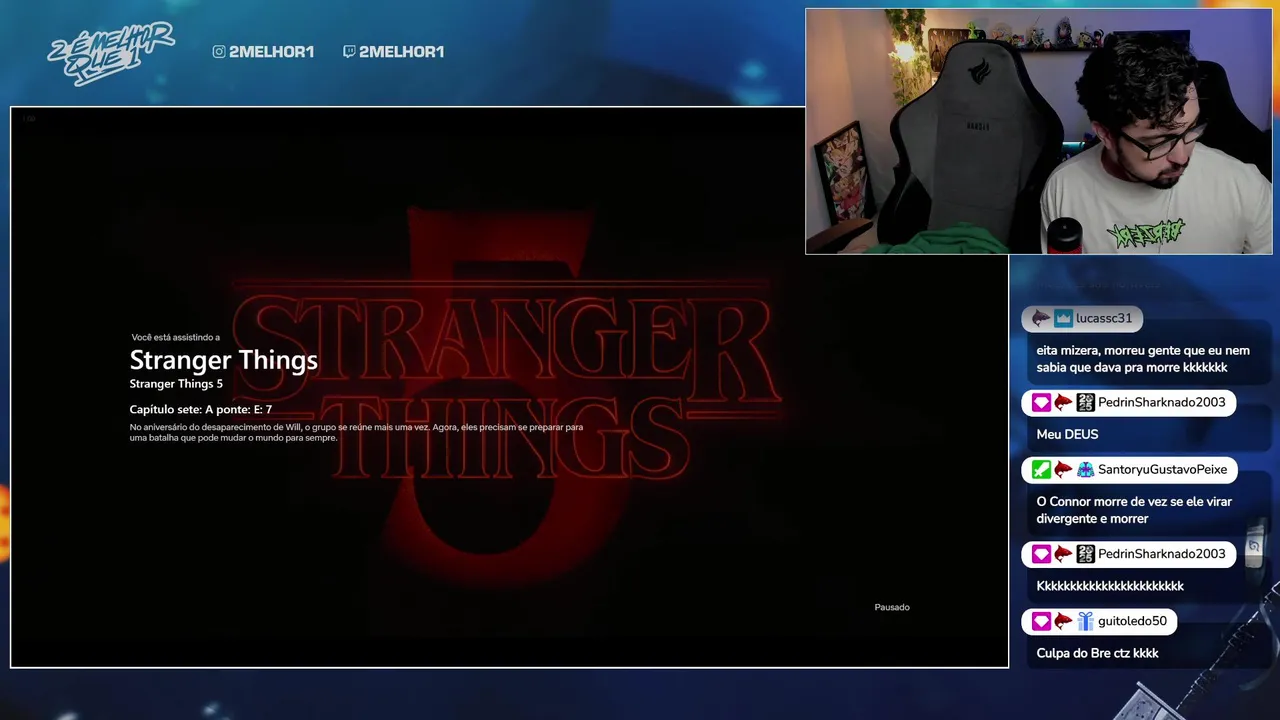1280x720 pixels.
Task: Click the blue jacket badge beside SantoryuGustavoPeixe
Action: click(1085, 470)
